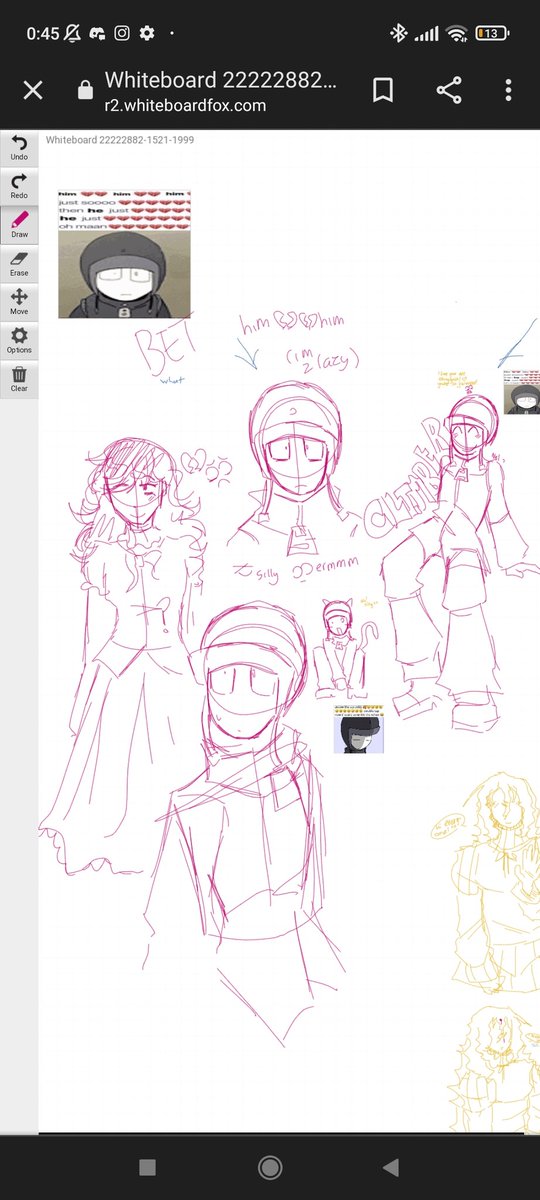Share the whiteboard link
Screen dimensions: 540x1200
pos(449,91)
